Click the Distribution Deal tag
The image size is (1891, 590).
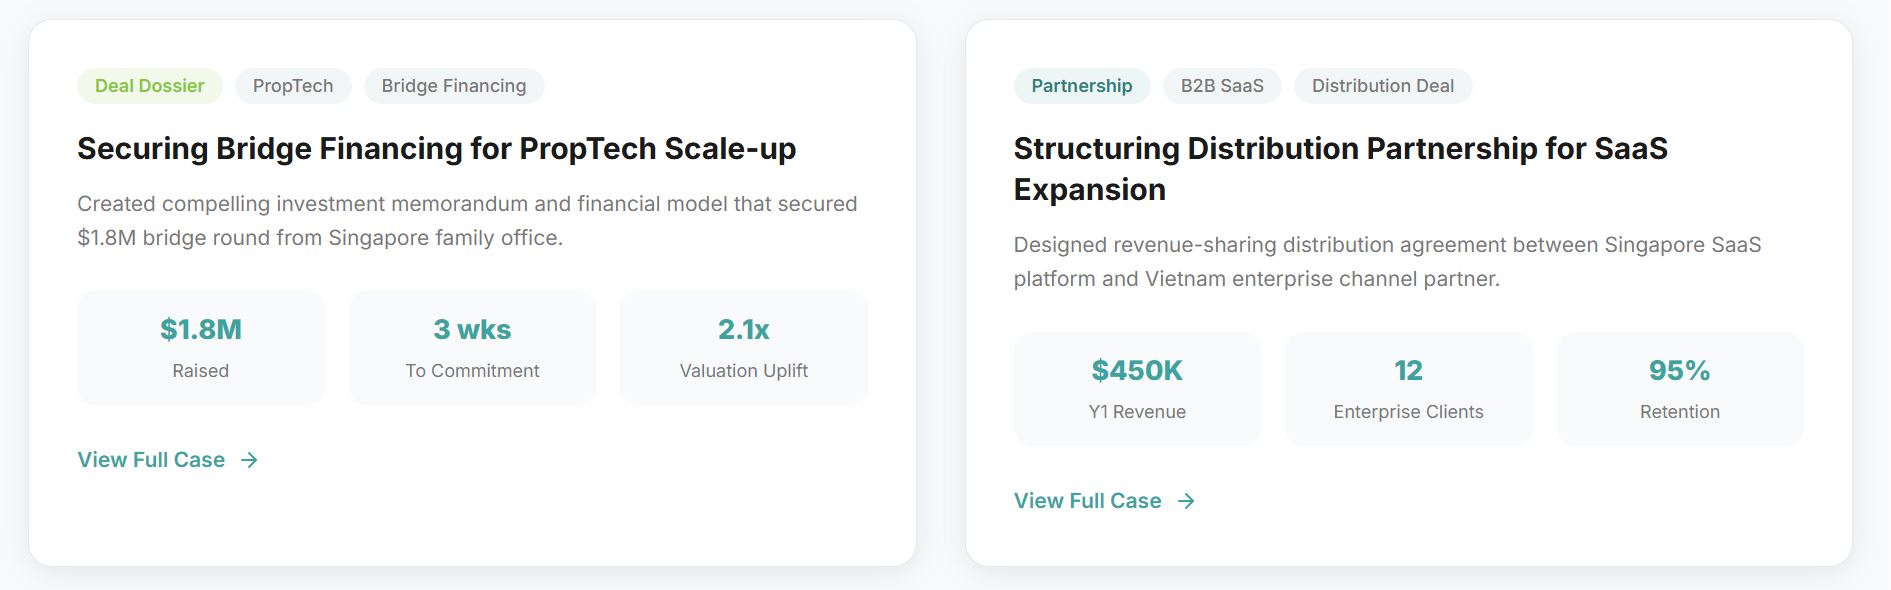click(1383, 86)
